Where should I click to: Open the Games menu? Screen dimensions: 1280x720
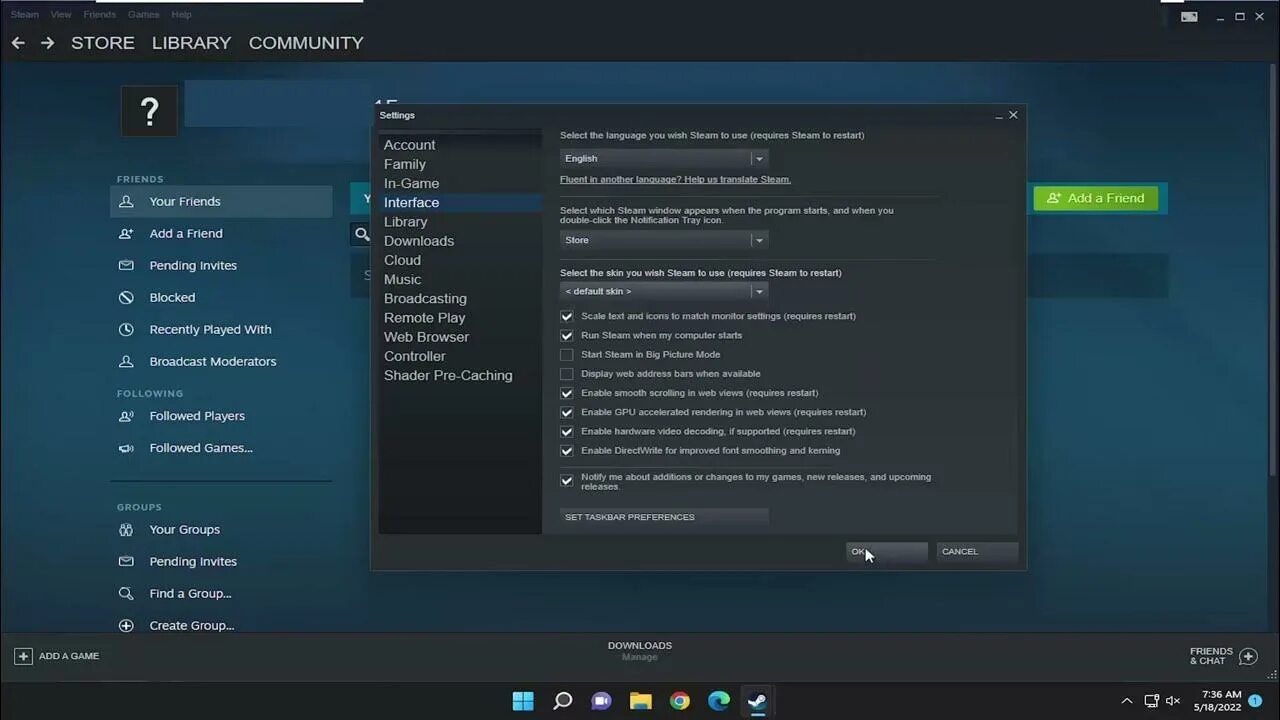tap(144, 15)
